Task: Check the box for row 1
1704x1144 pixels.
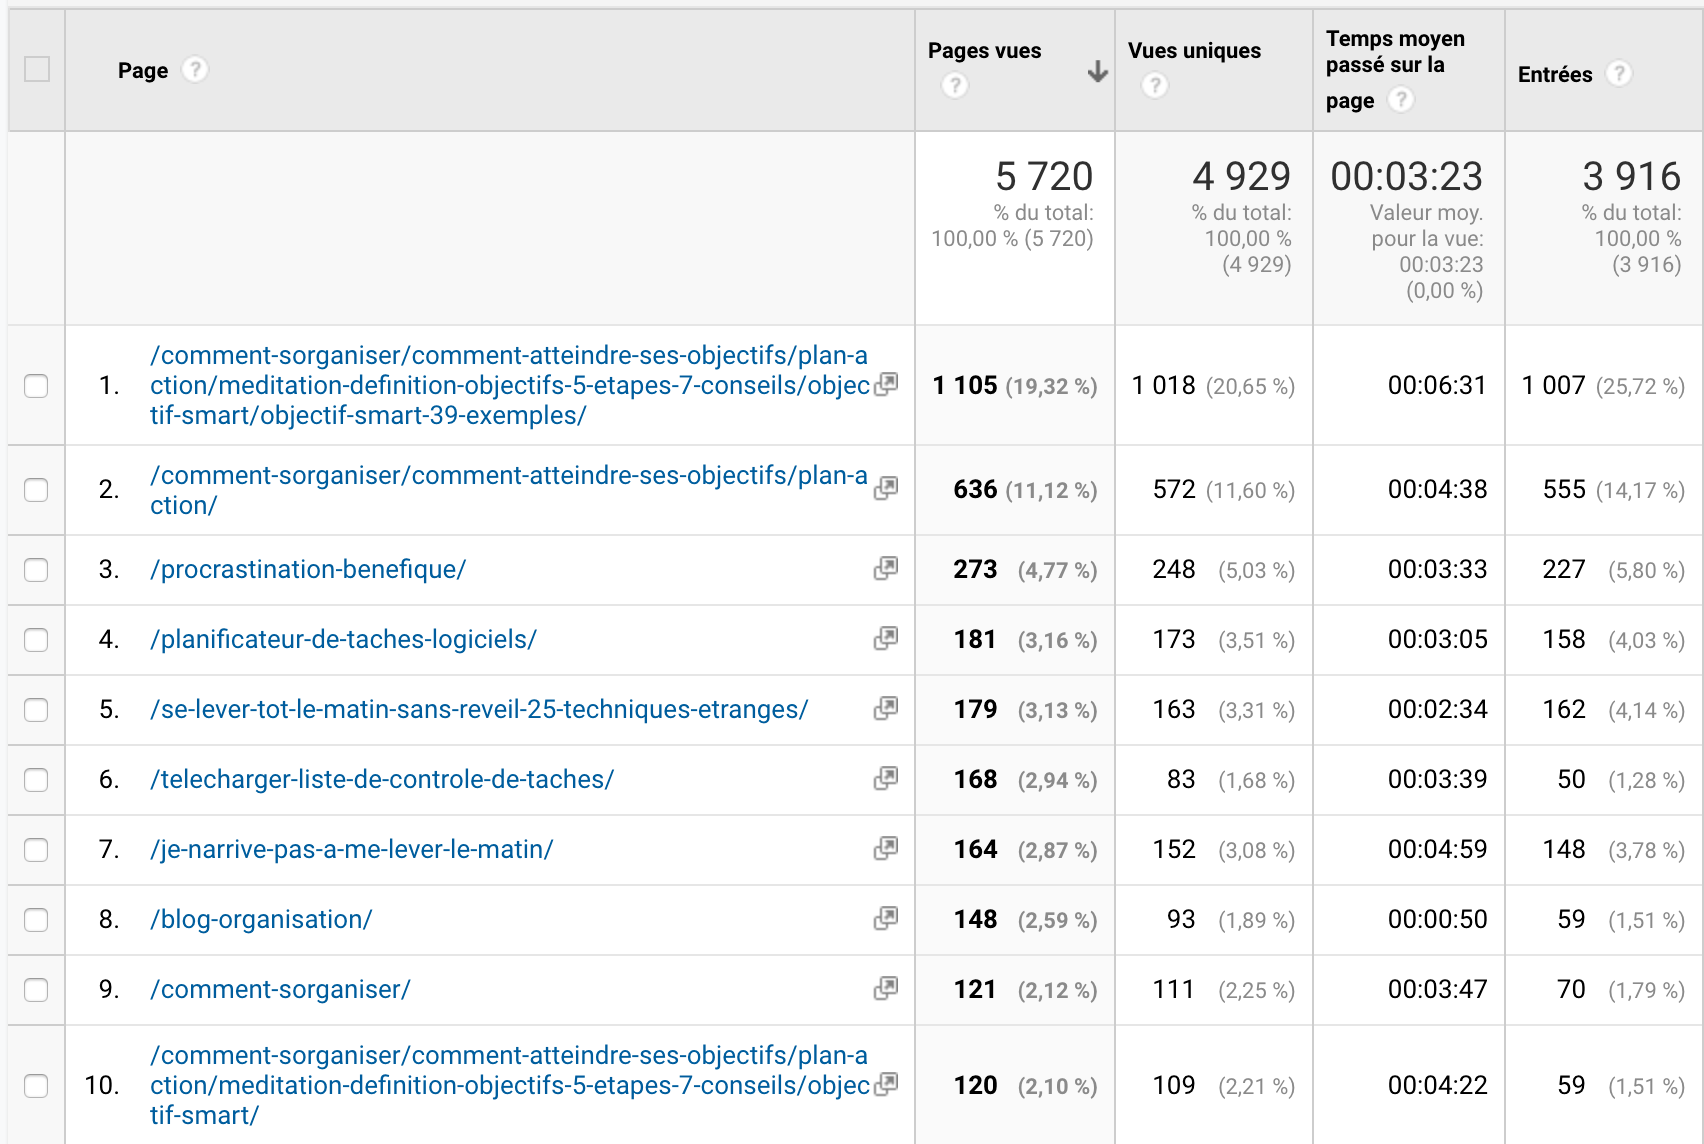Action: coord(36,386)
